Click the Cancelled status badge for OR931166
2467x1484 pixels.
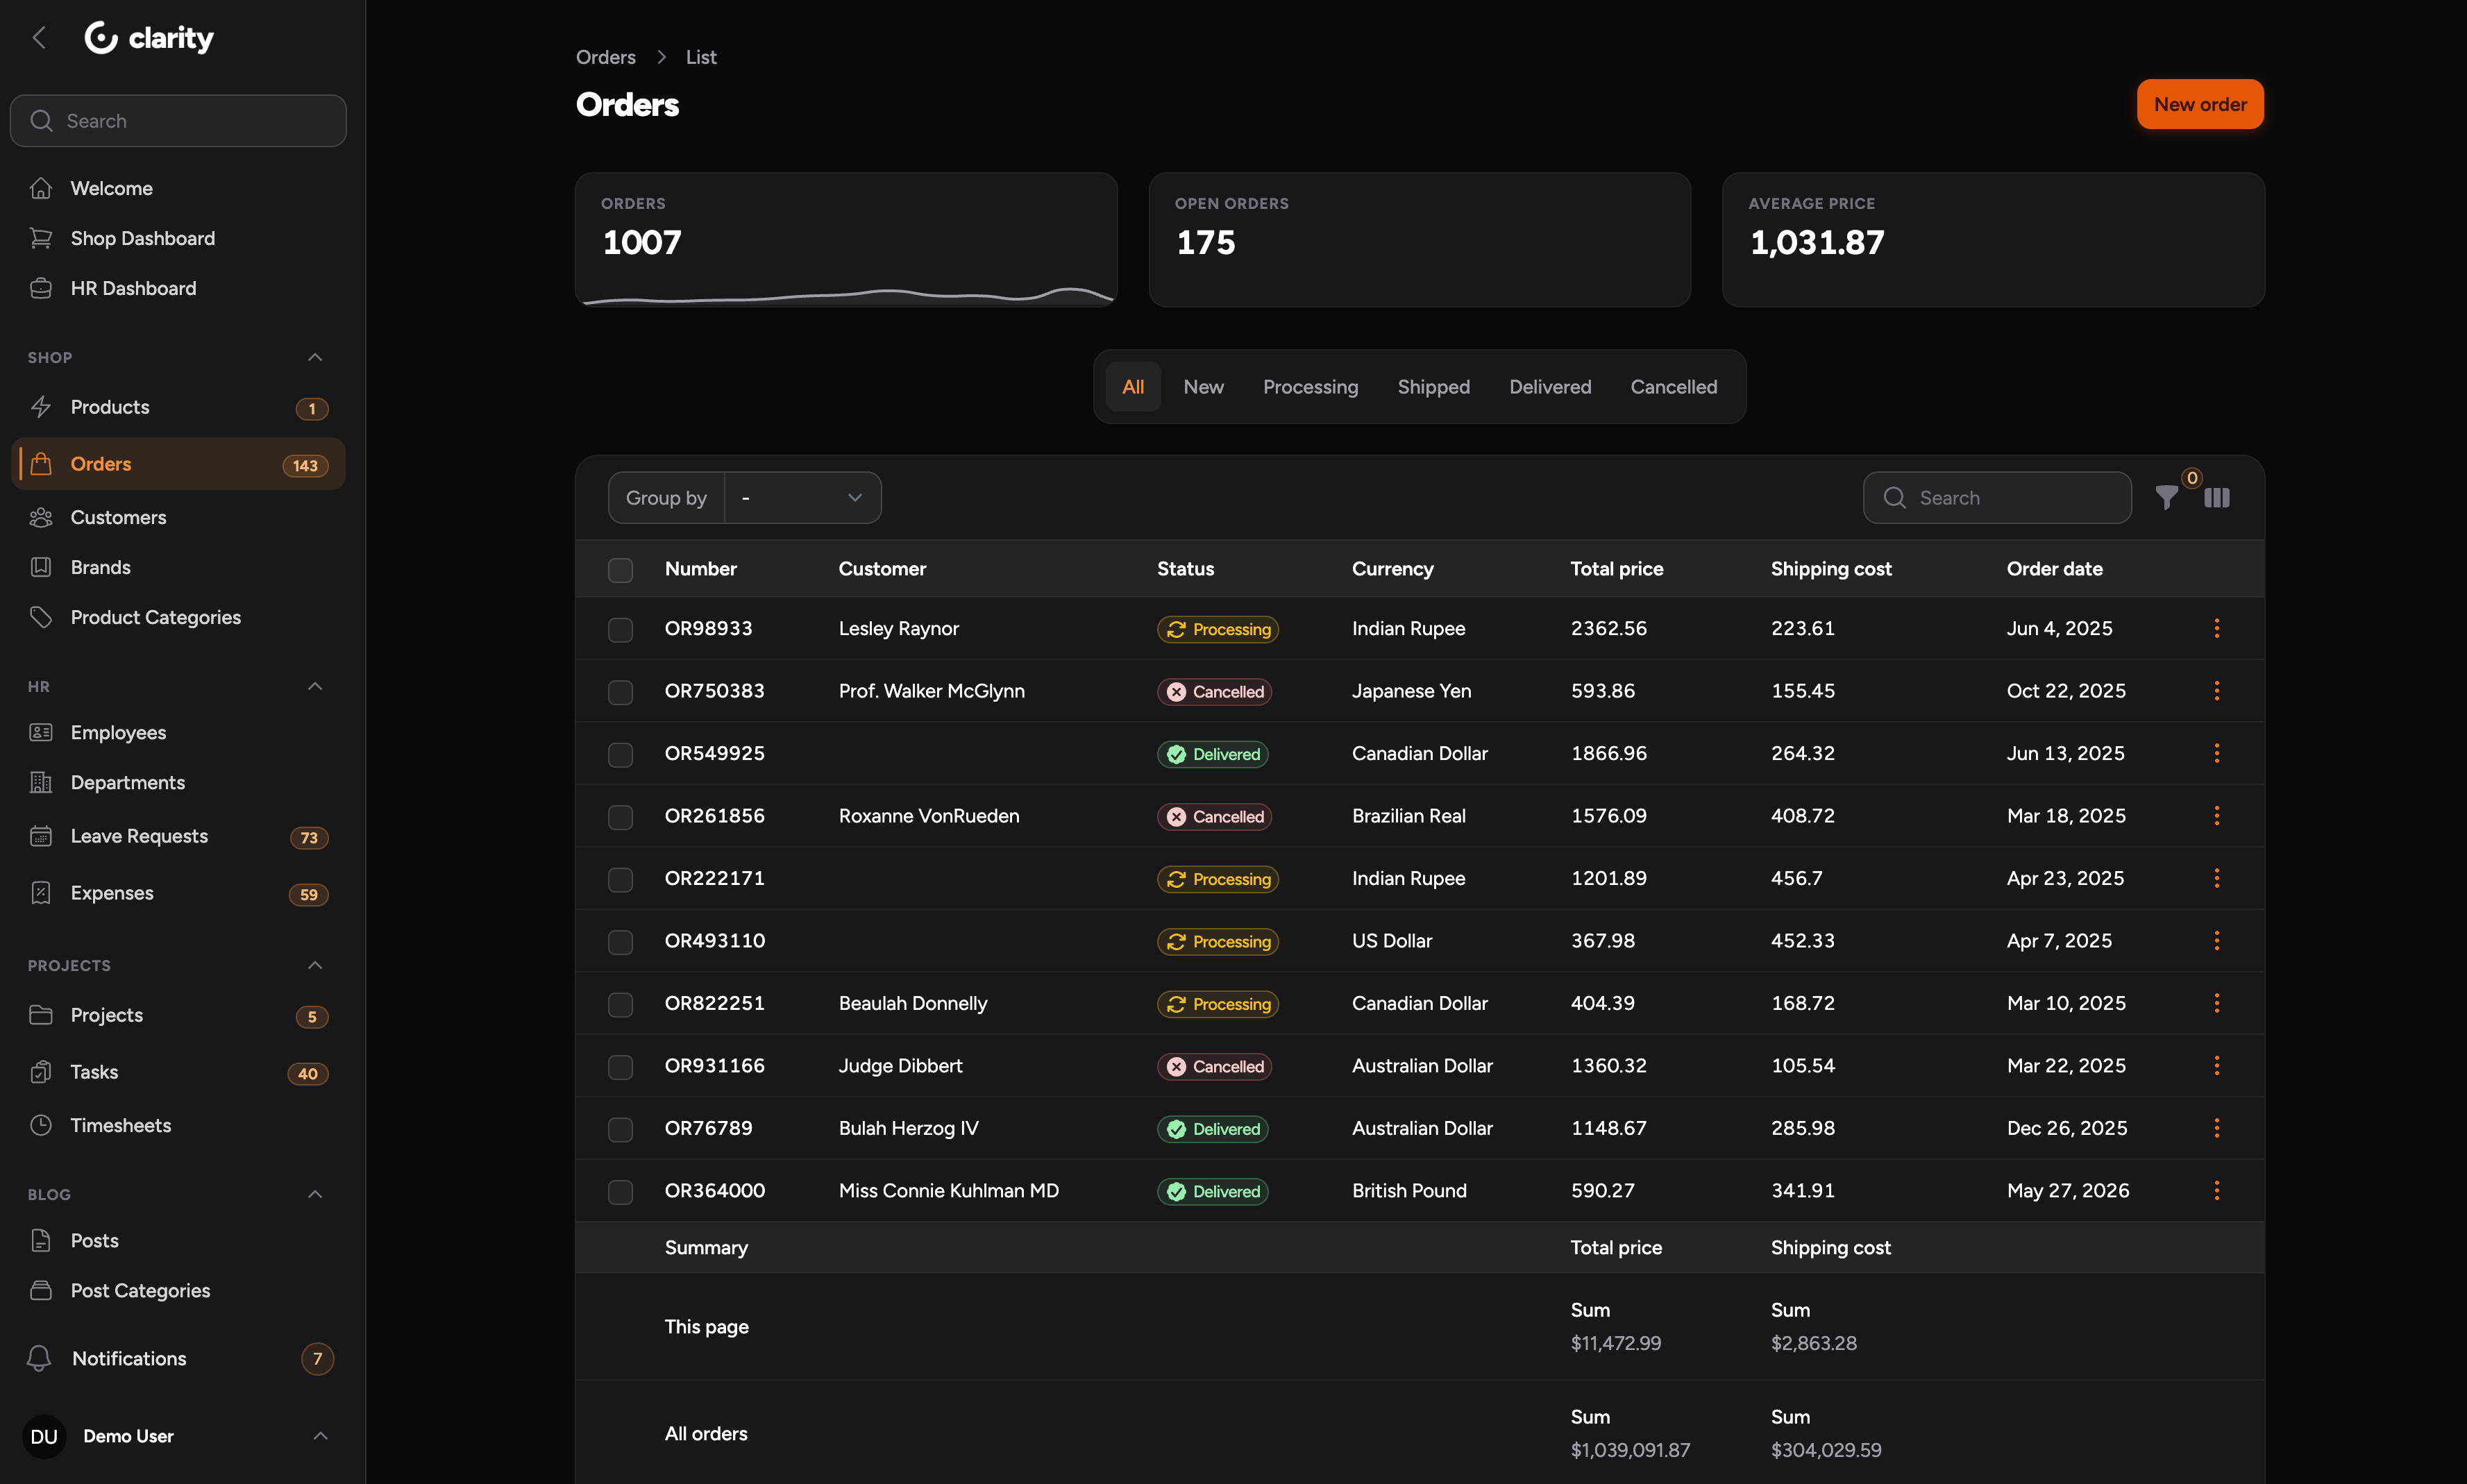tap(1214, 1067)
